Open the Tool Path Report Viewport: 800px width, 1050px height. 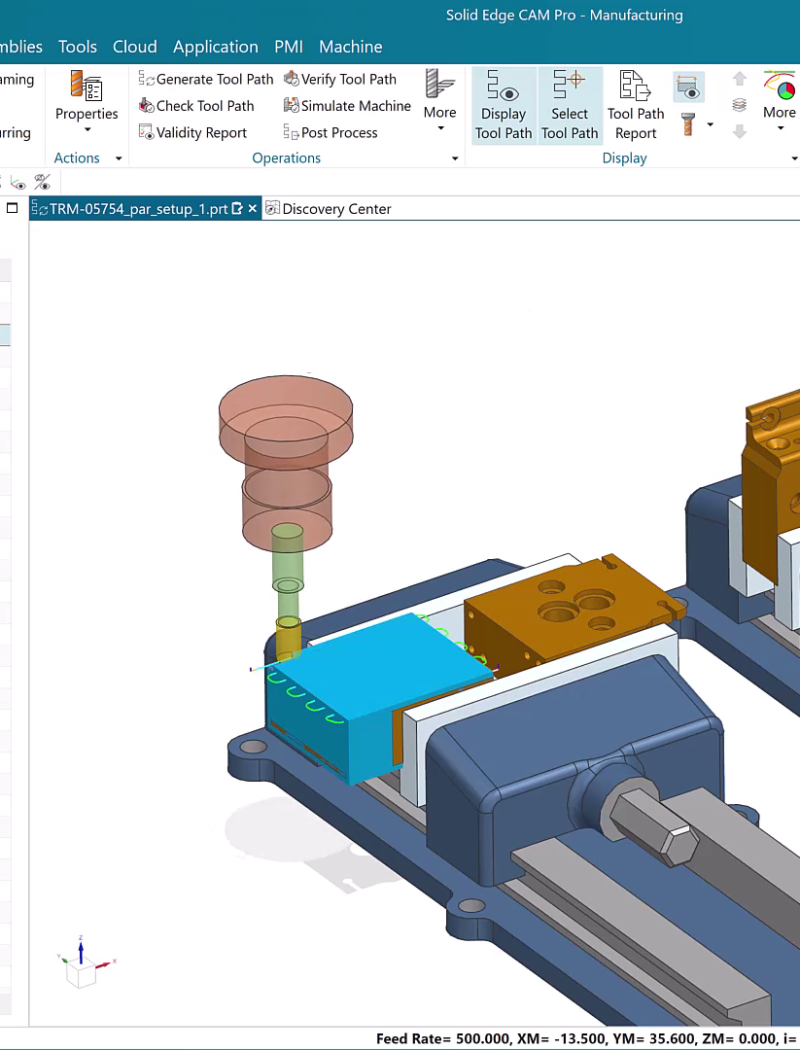(635, 105)
